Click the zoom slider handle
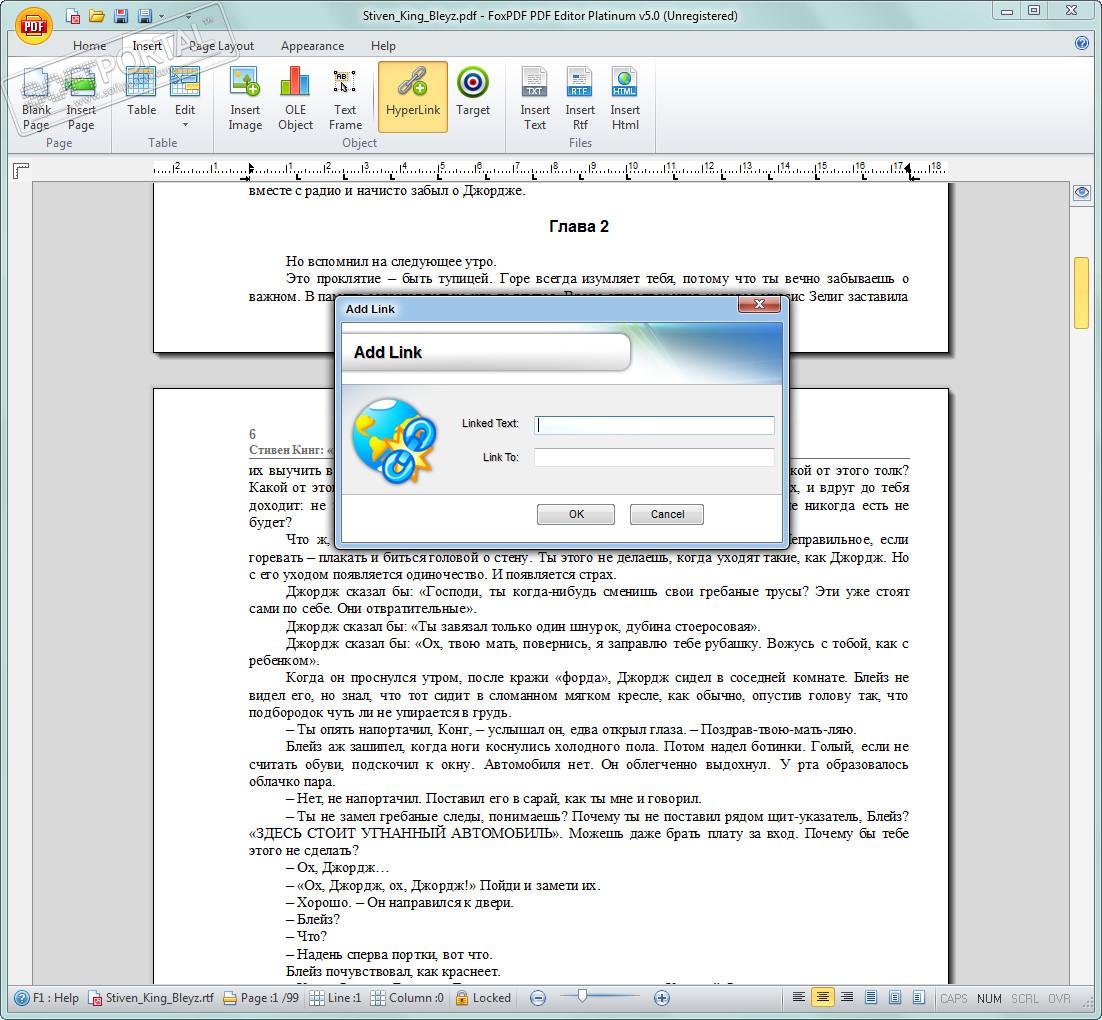Viewport: 1102px width, 1020px height. [581, 996]
